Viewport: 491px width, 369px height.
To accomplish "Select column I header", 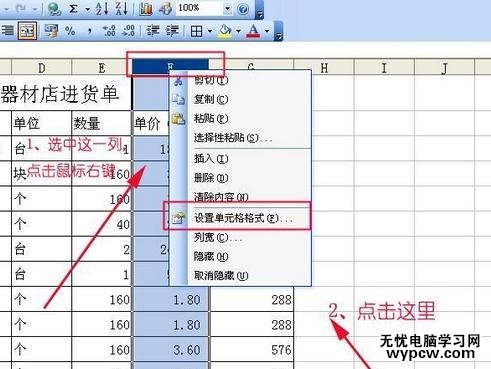I will coord(384,68).
